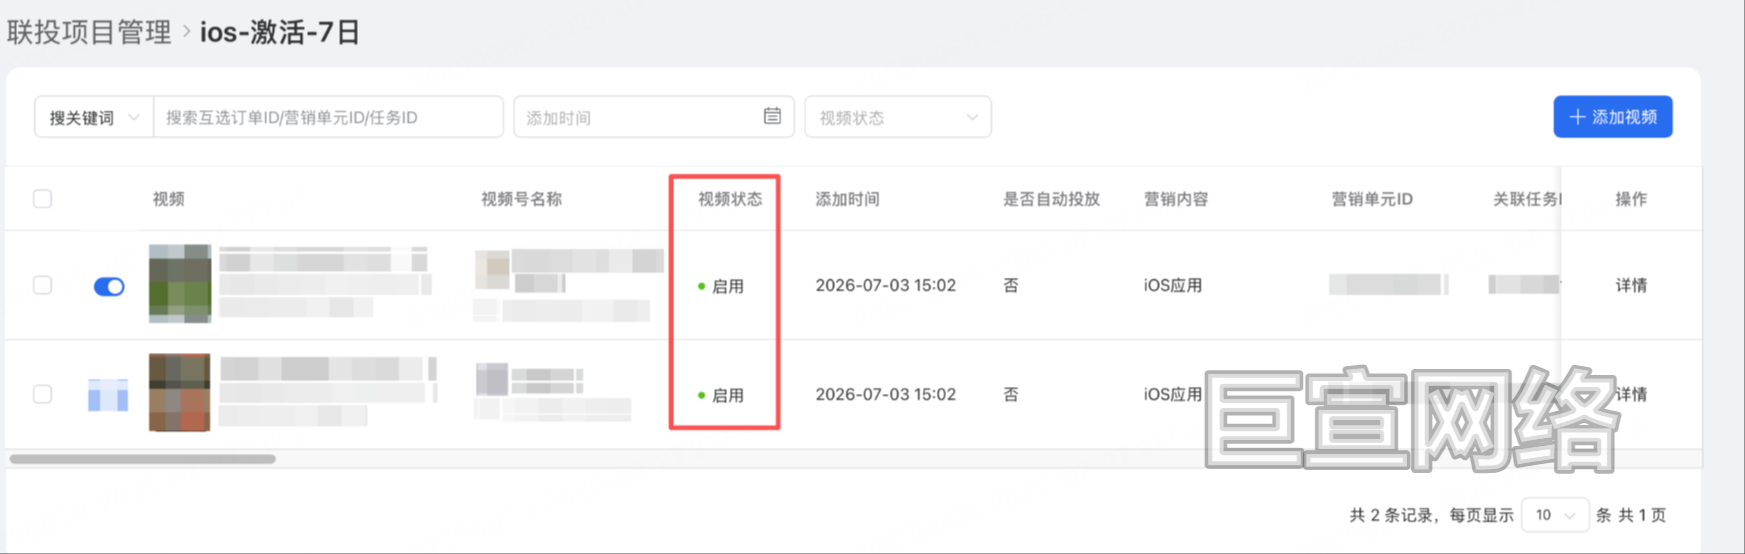Click green status dot in first row
This screenshot has width=1745, height=554.
[701, 286]
